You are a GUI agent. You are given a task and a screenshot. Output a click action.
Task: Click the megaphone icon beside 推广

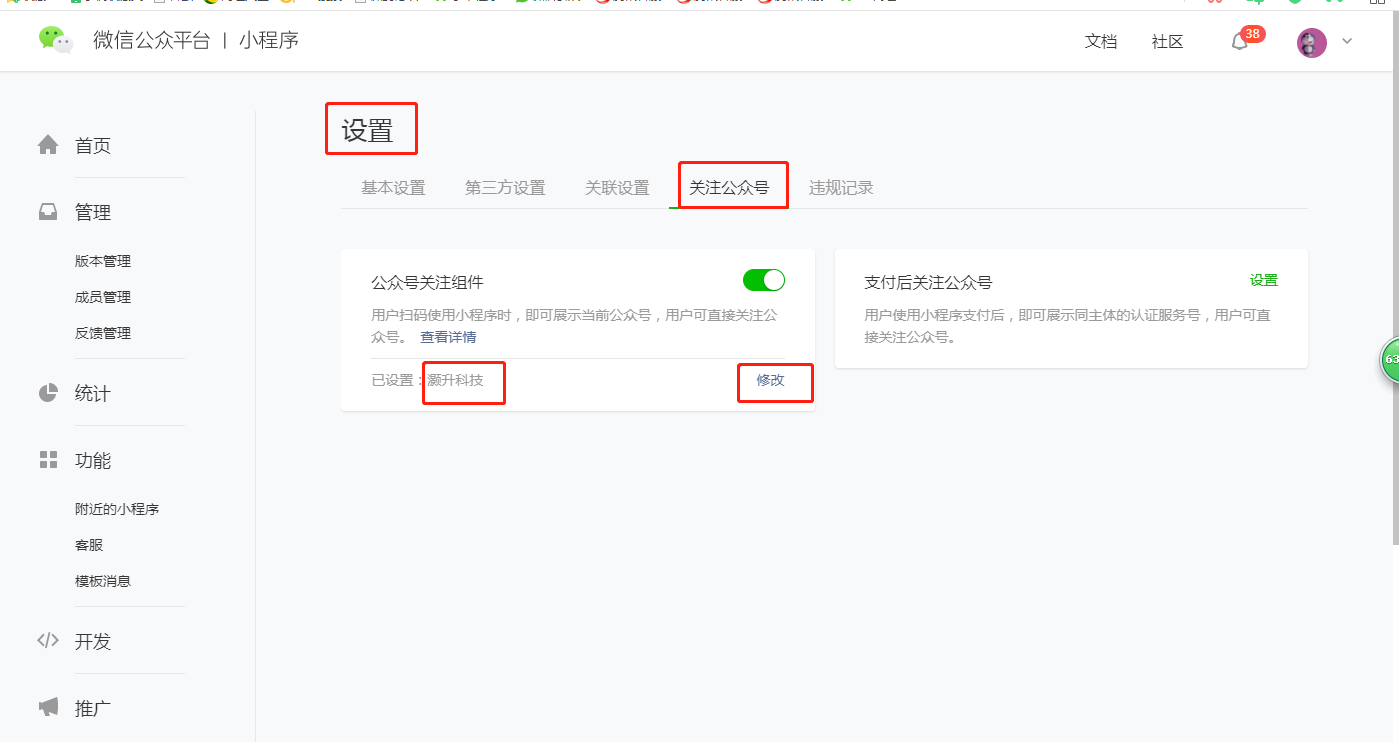[48, 708]
